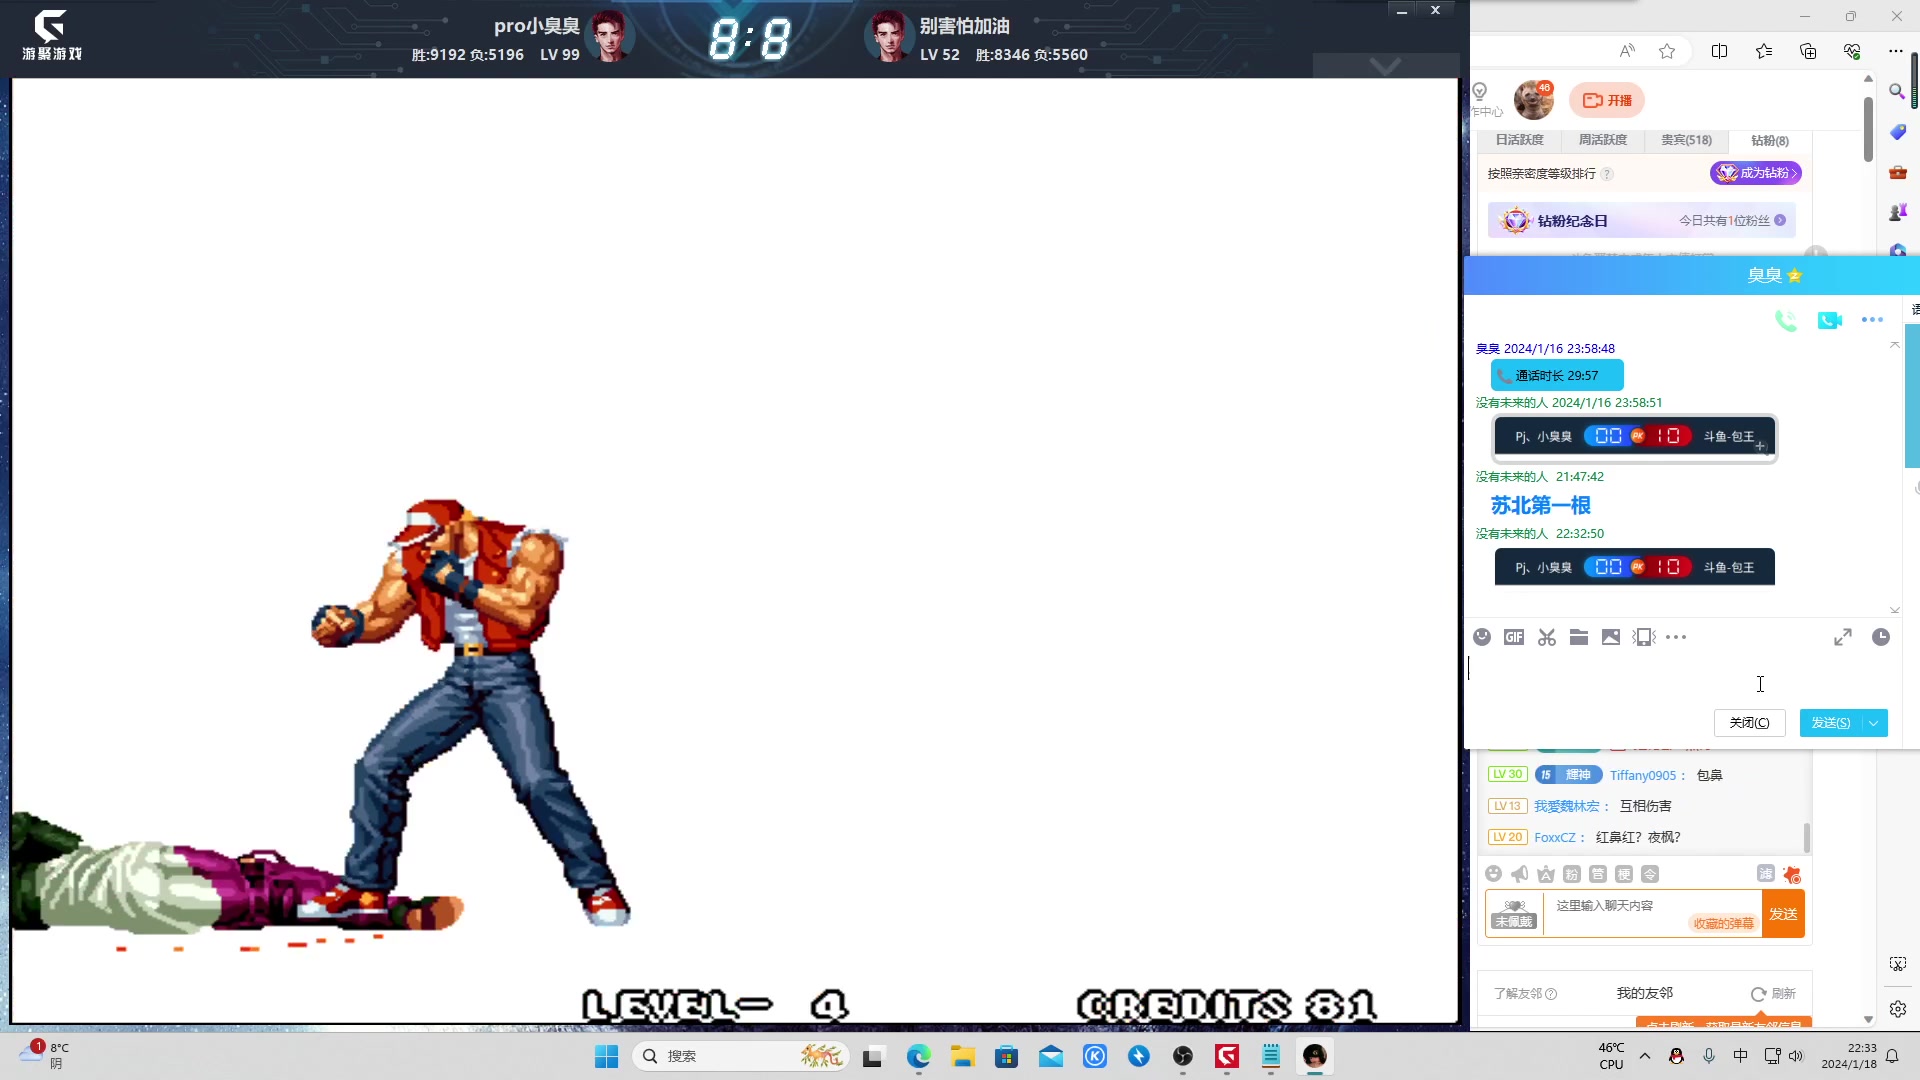The image size is (1920, 1080).
Task: Click the stream page vertical scrollbar
Action: pyautogui.click(x=1868, y=128)
